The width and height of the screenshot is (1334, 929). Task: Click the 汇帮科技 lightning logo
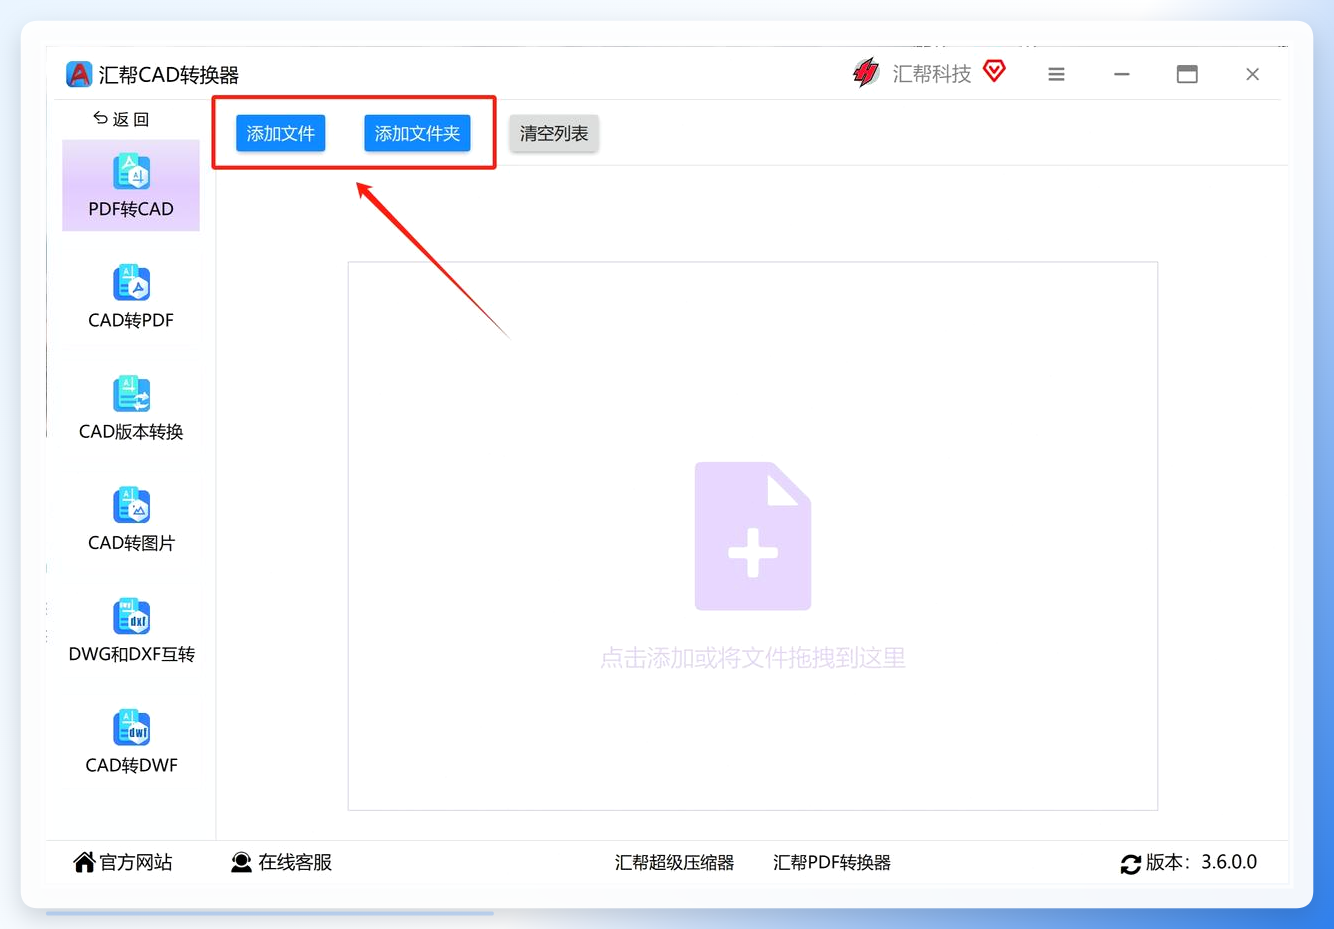tap(866, 73)
